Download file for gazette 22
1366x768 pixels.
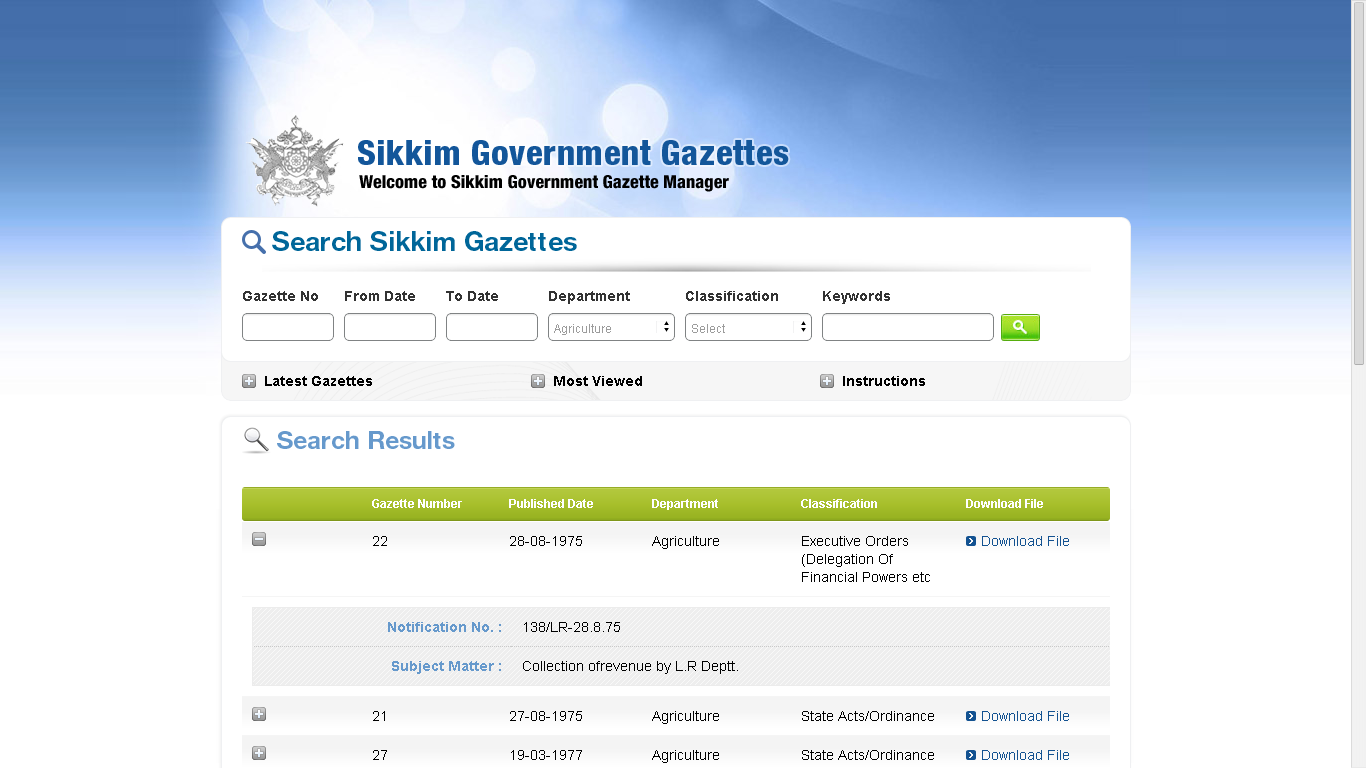(1024, 541)
